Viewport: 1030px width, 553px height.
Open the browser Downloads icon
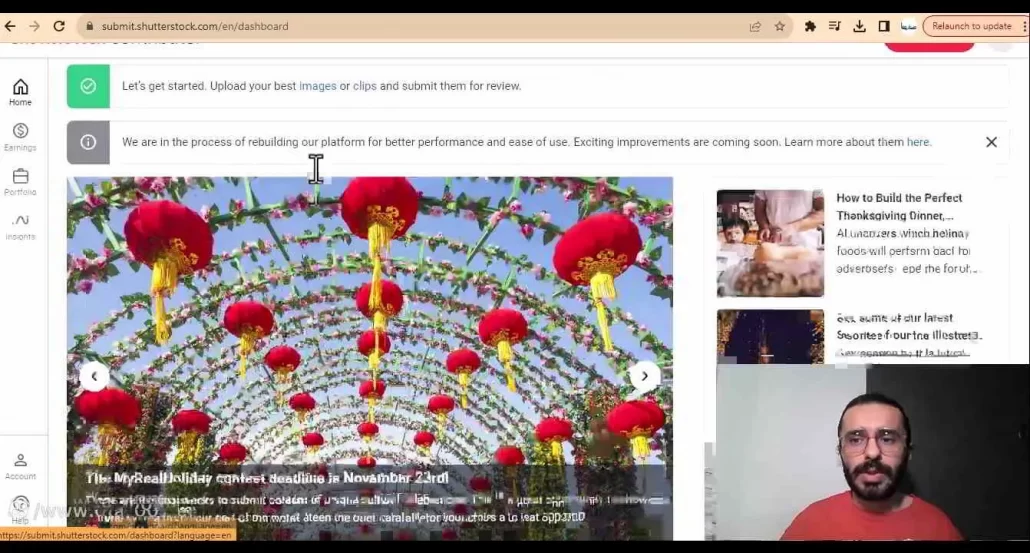859,26
